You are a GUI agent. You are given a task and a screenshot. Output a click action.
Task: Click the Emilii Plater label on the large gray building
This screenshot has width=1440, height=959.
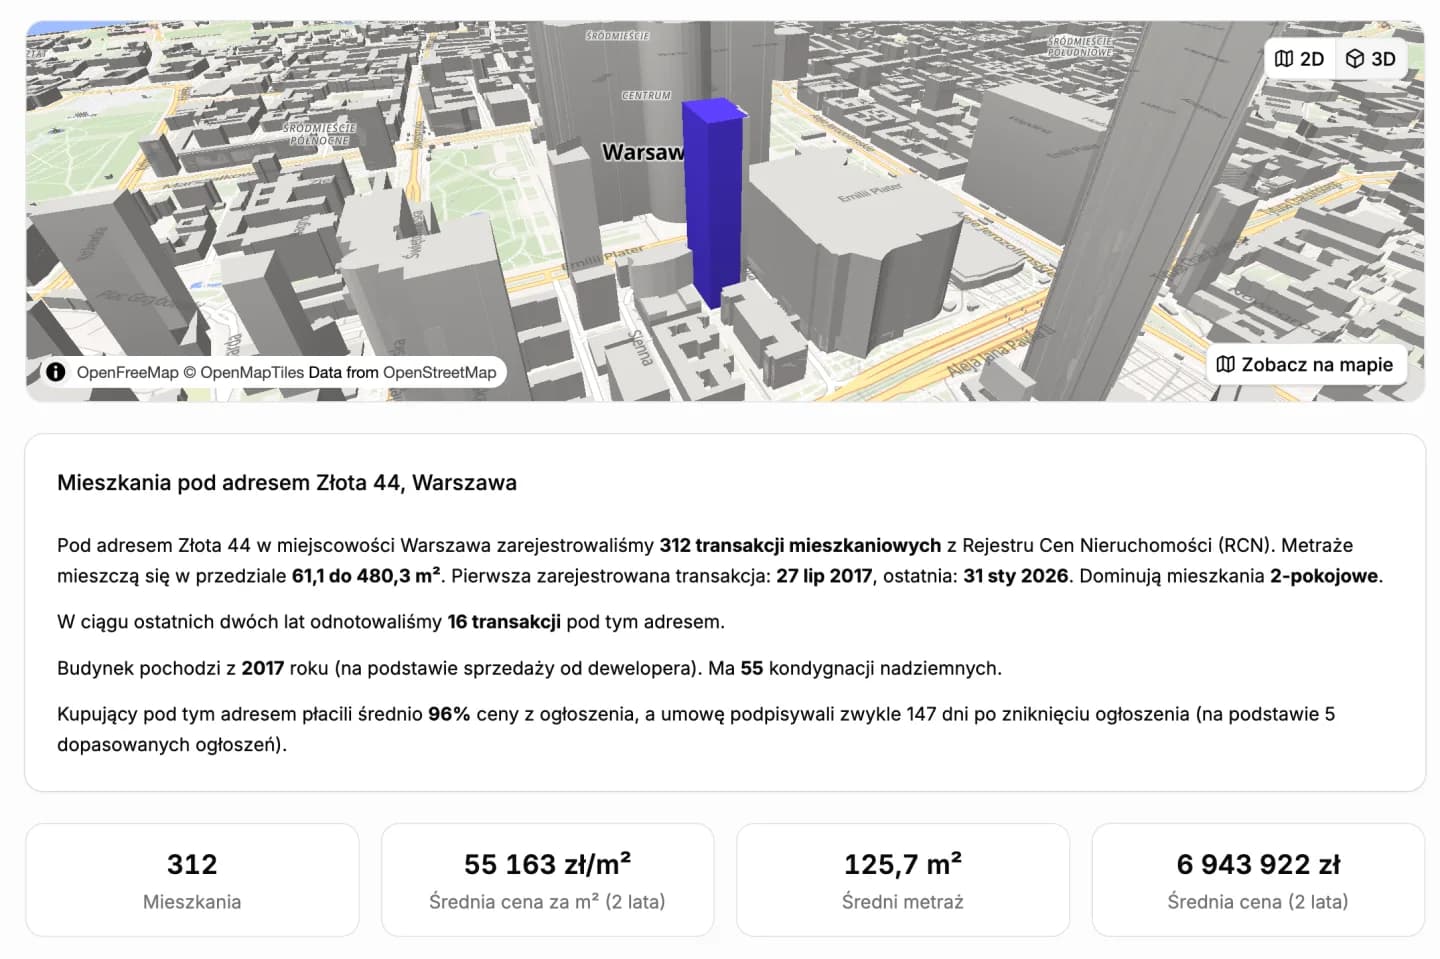point(870,193)
